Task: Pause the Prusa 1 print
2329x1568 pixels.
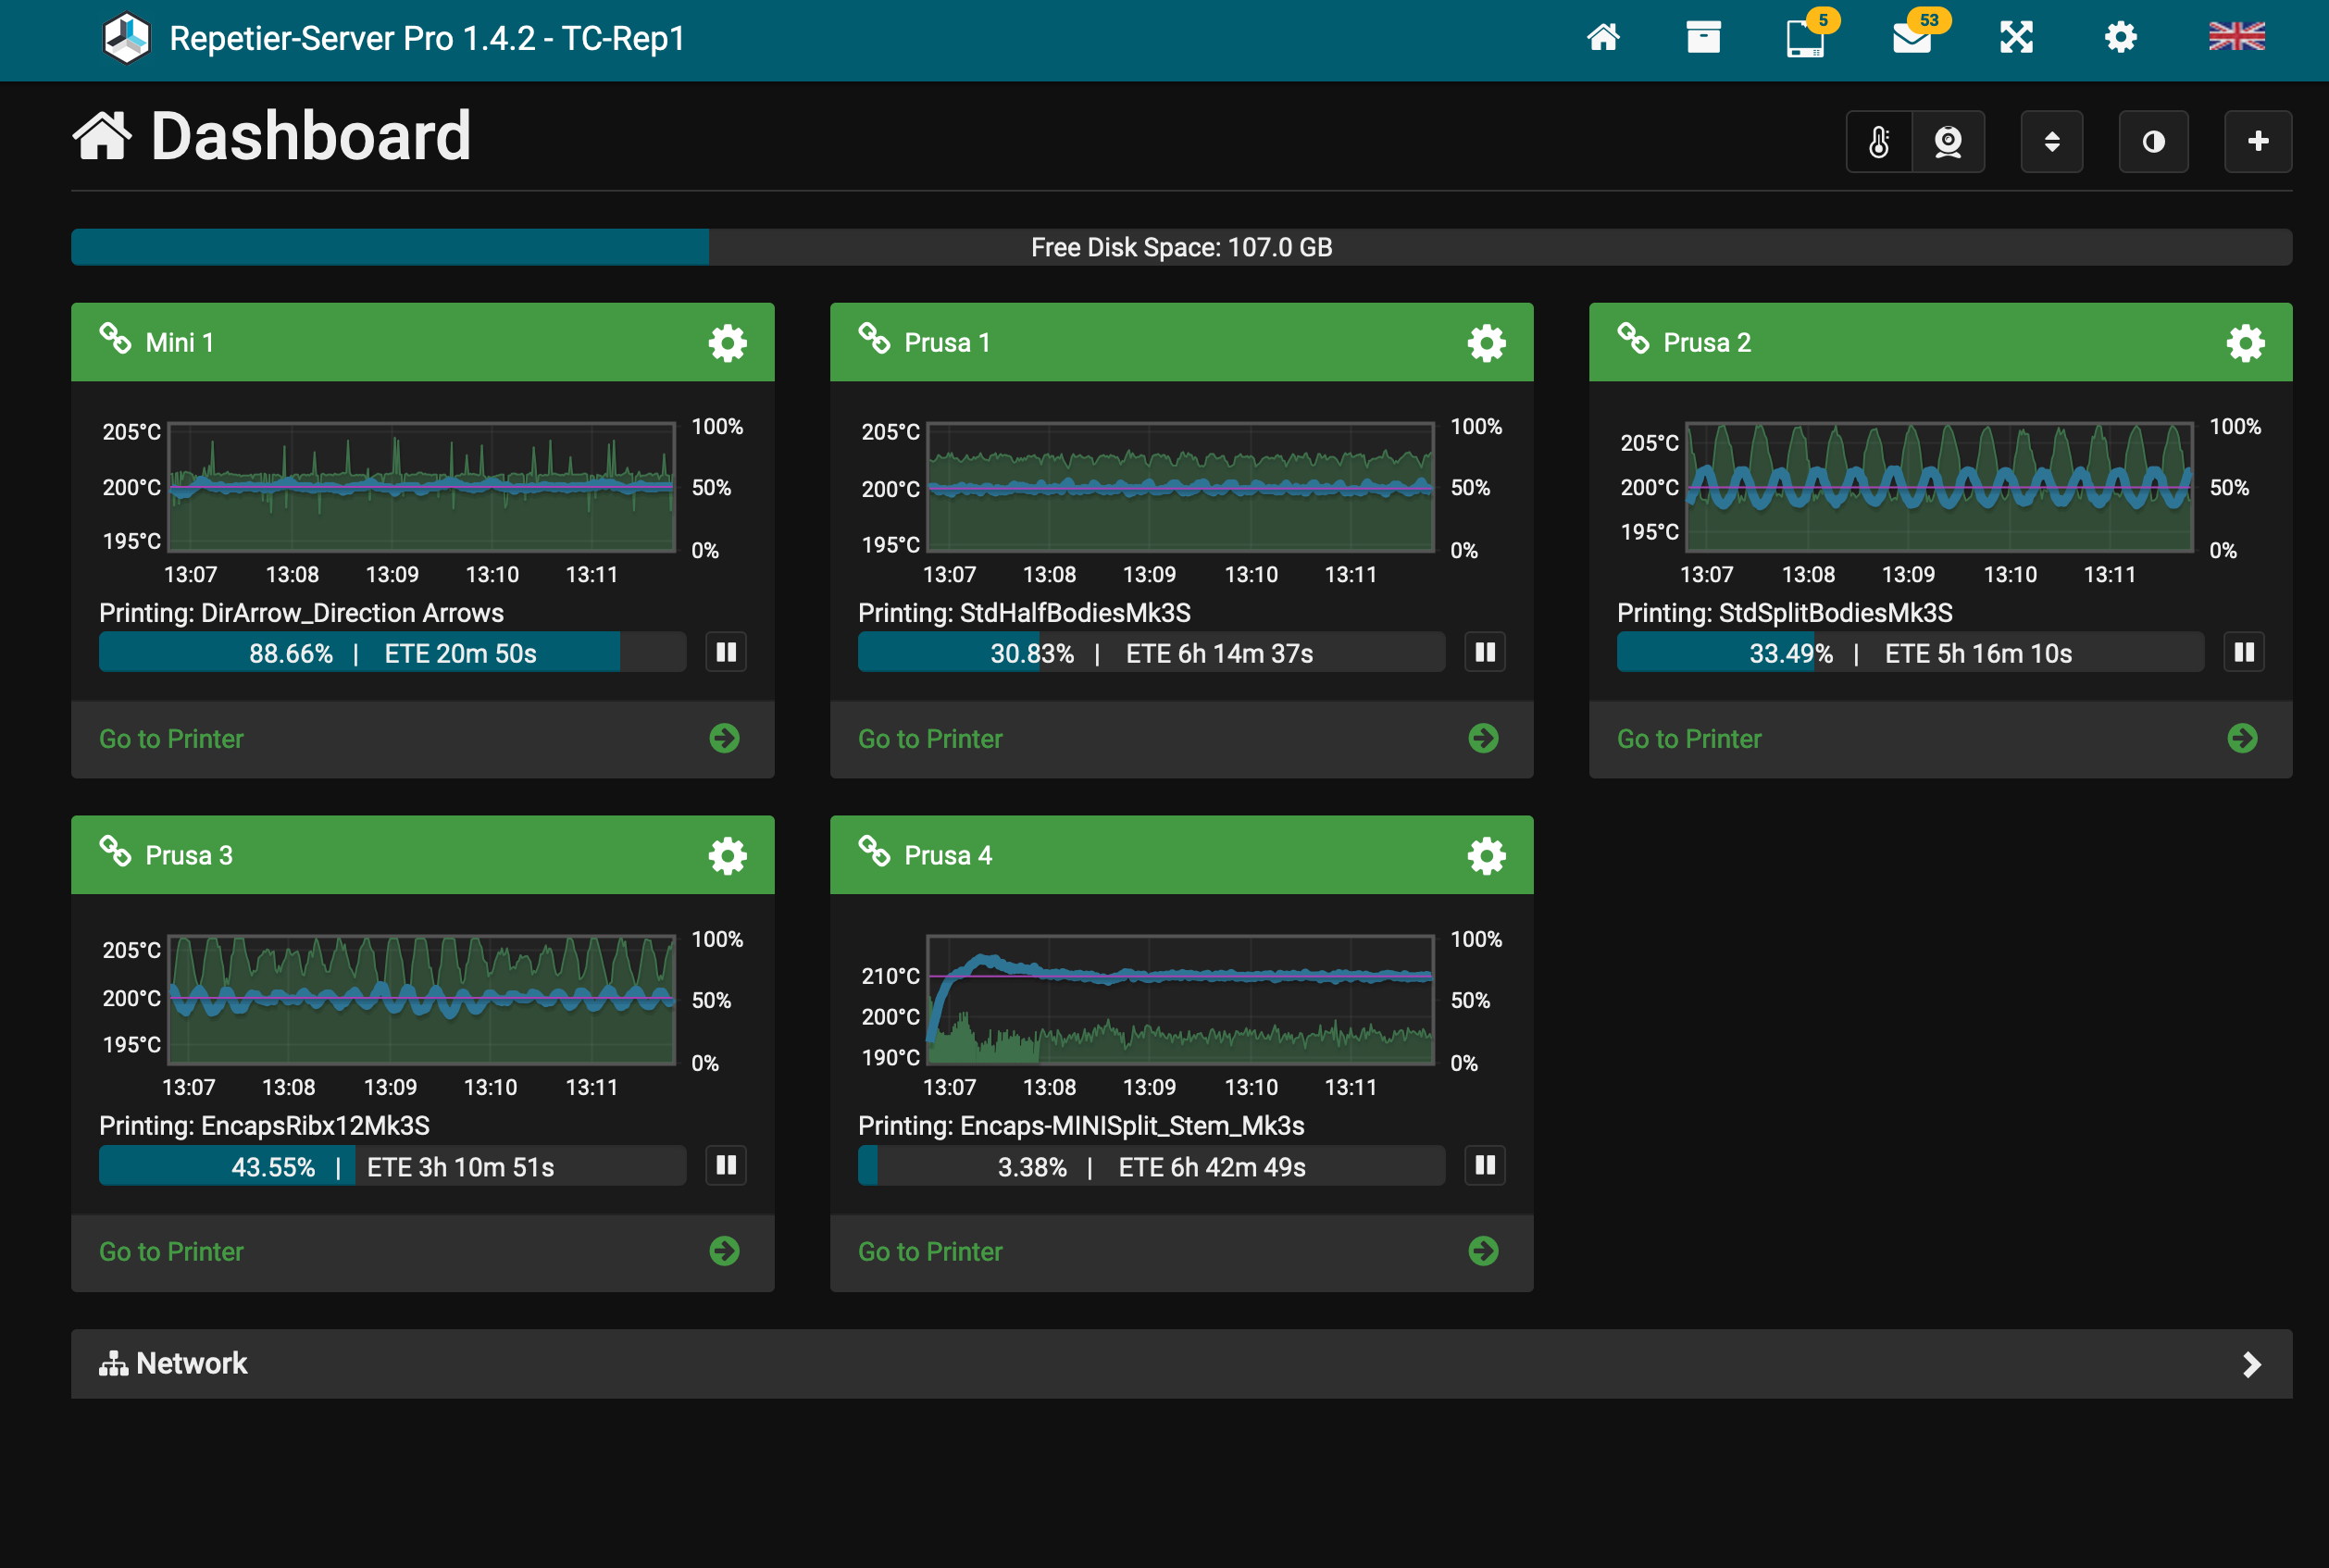Action: [x=1485, y=653]
